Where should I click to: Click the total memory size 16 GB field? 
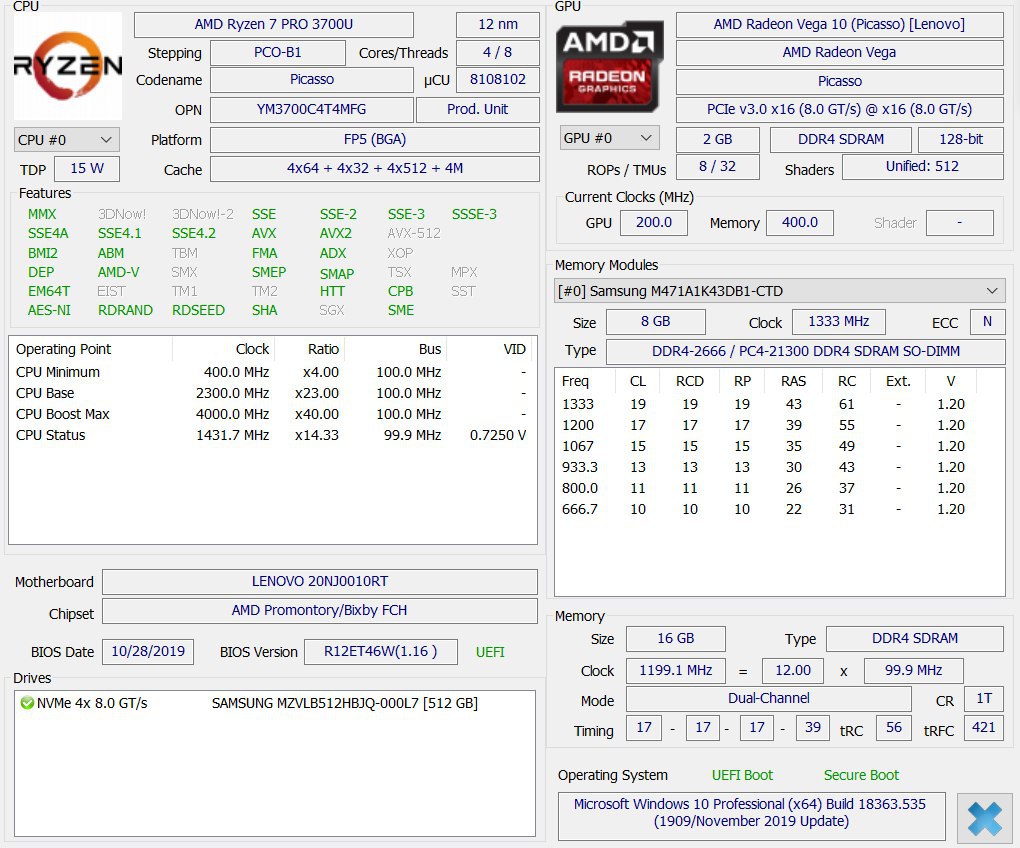(675, 639)
